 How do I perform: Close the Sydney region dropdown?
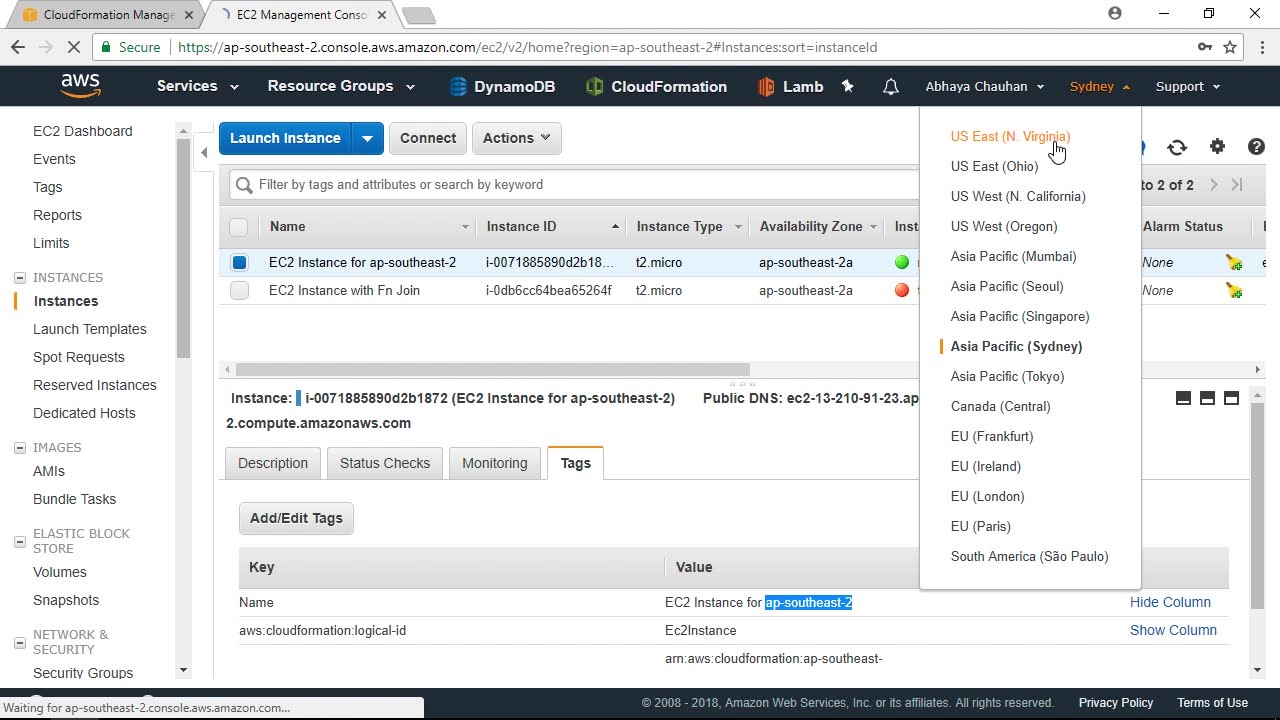pos(1100,86)
